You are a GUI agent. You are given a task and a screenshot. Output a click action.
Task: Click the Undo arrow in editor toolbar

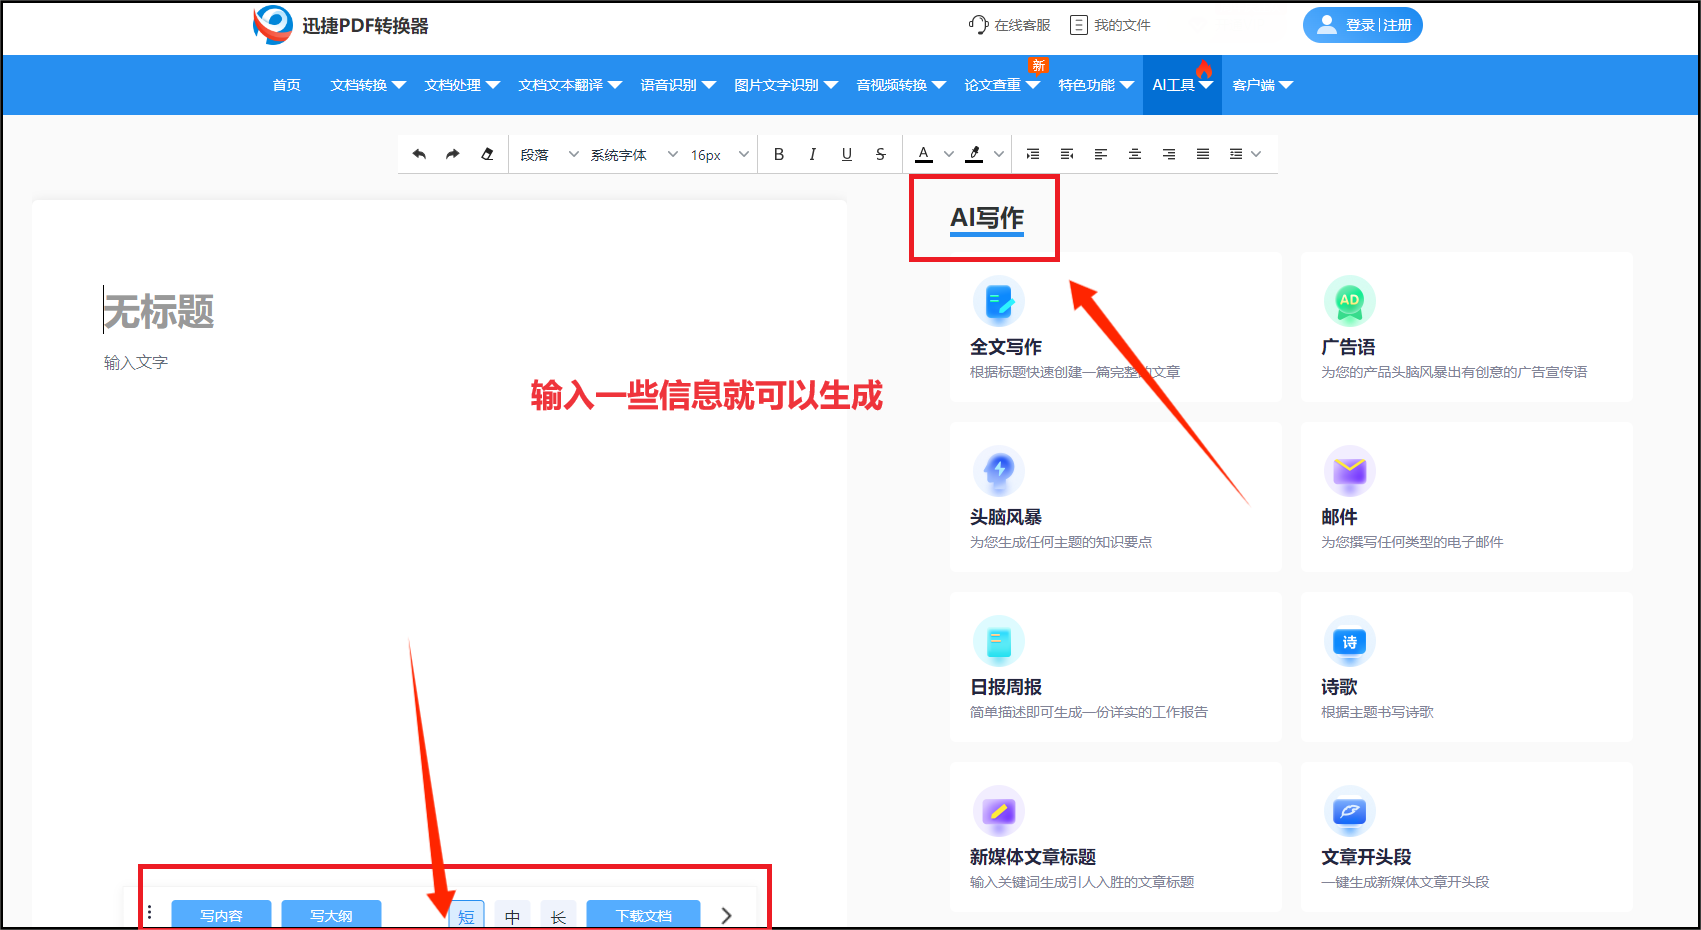point(419,153)
